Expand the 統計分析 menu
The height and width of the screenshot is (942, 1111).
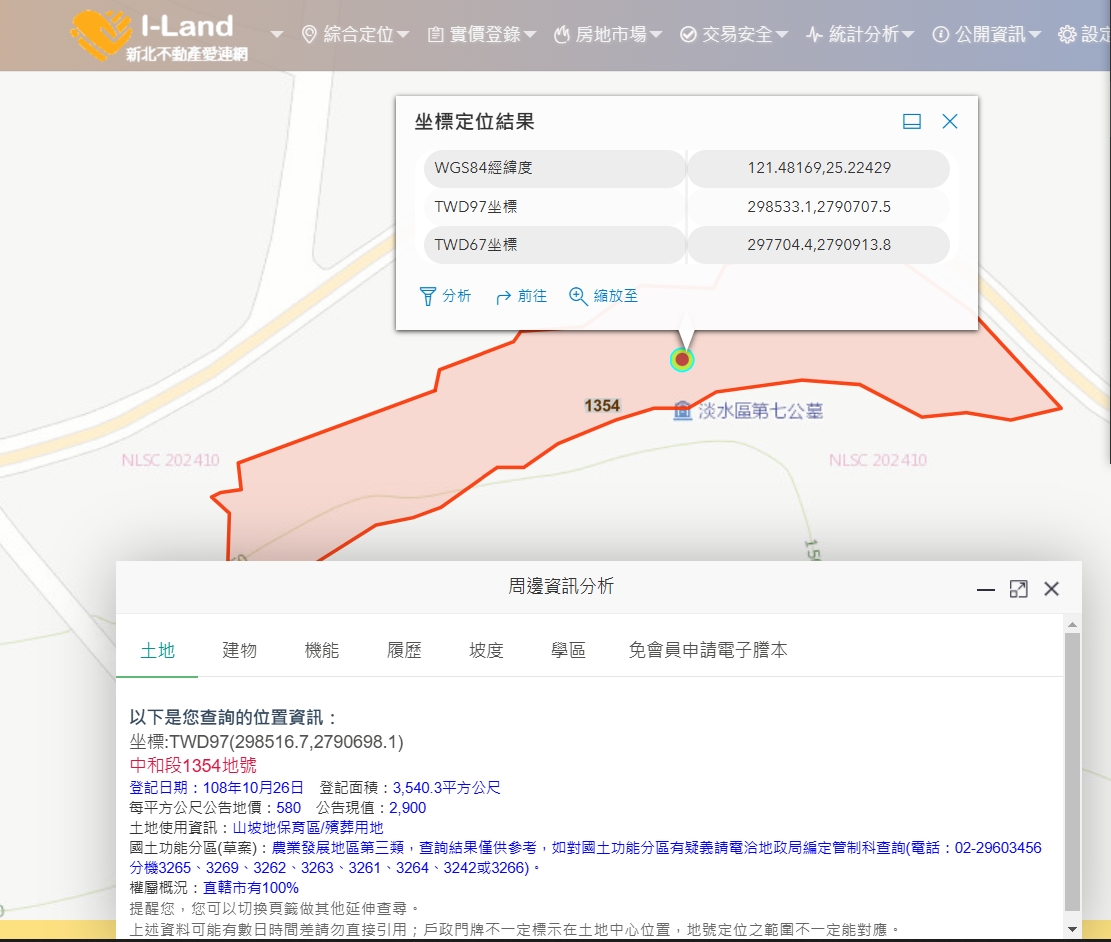[x=860, y=35]
